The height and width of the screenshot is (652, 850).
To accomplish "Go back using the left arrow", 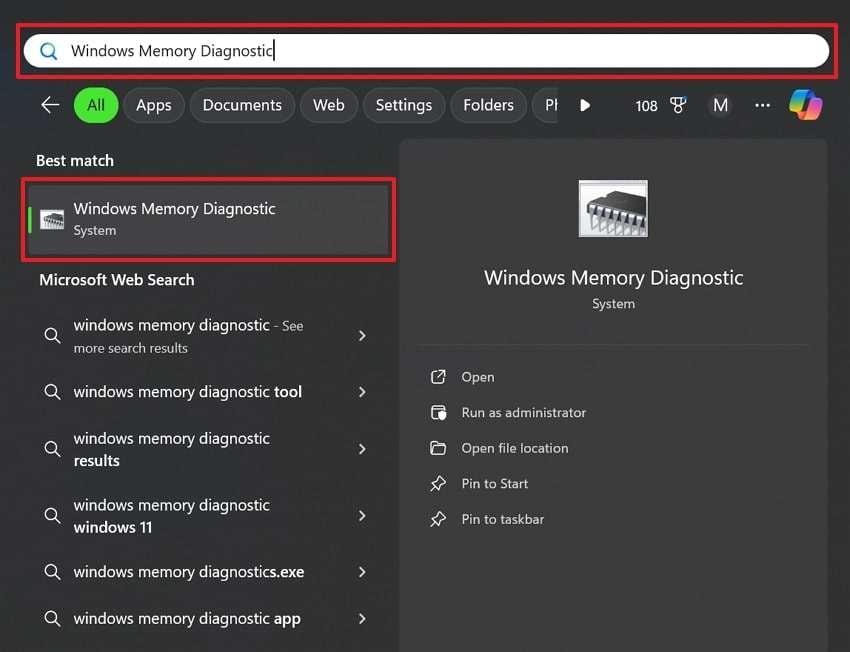I will point(50,105).
